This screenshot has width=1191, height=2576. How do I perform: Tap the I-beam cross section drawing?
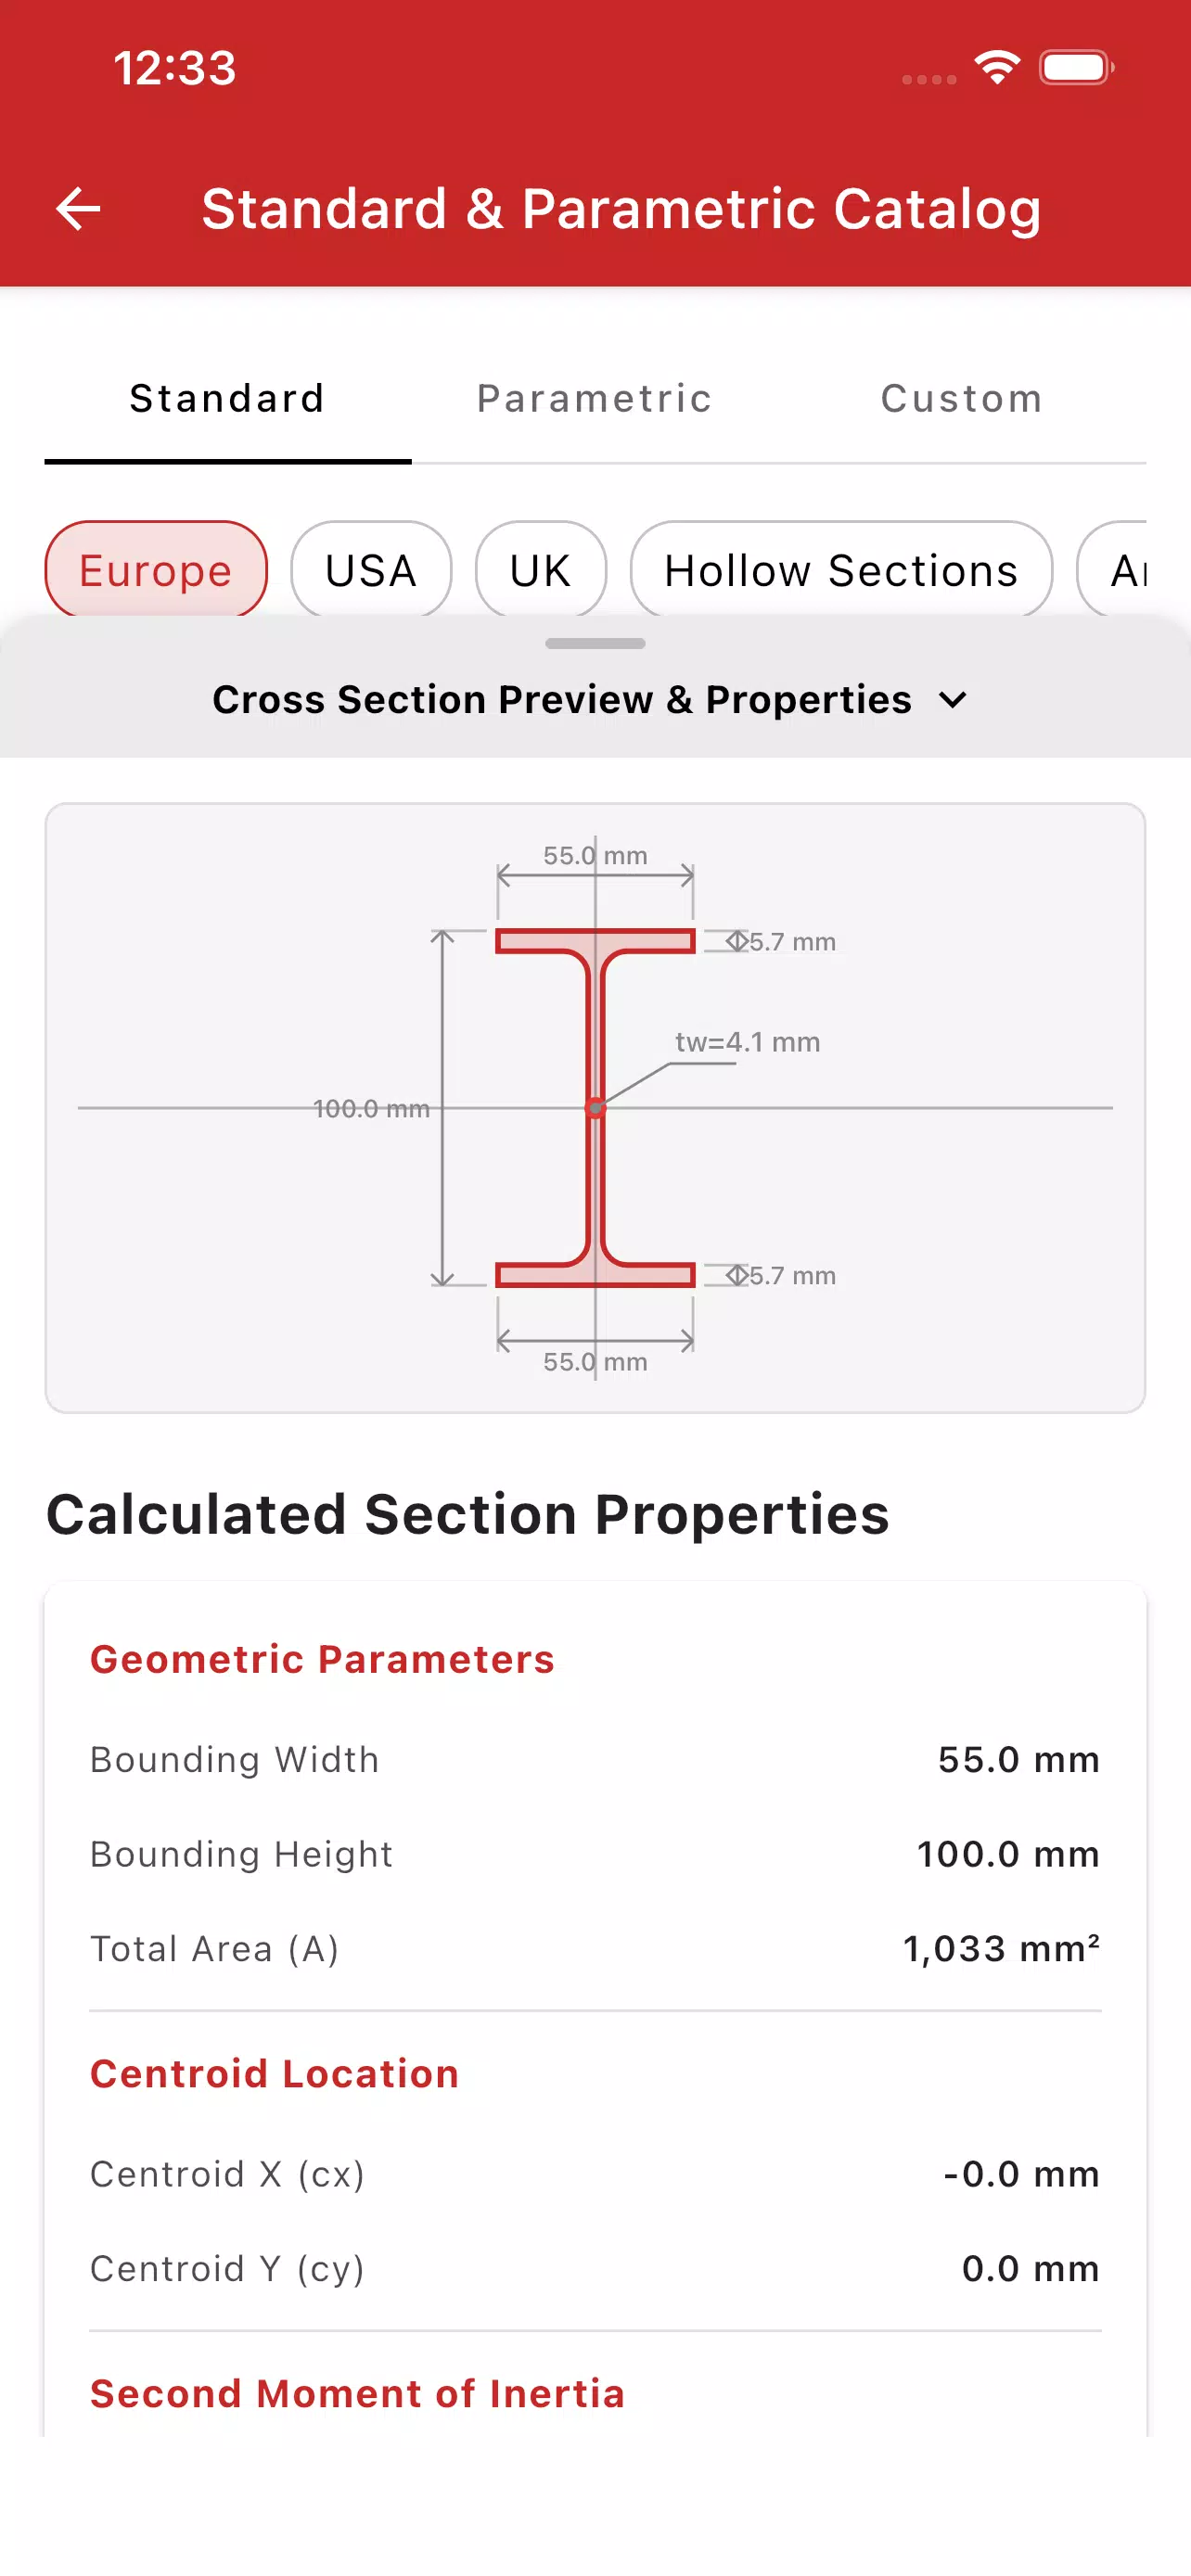[x=595, y=1107]
